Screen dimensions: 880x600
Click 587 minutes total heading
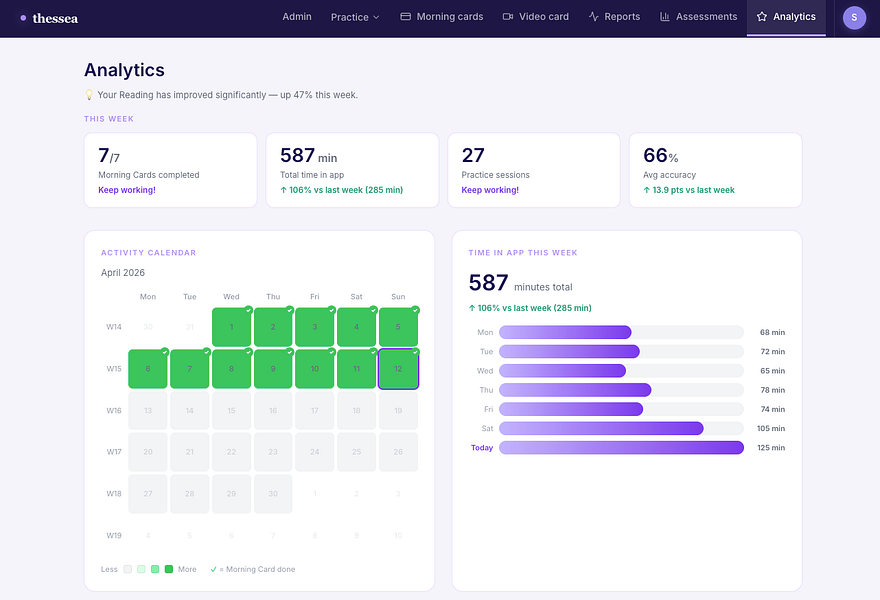pyautogui.click(x=520, y=283)
